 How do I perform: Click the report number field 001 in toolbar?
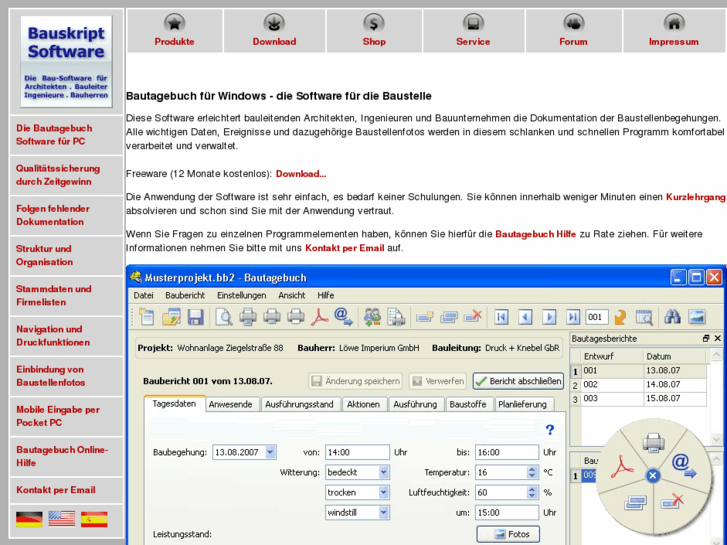point(596,317)
